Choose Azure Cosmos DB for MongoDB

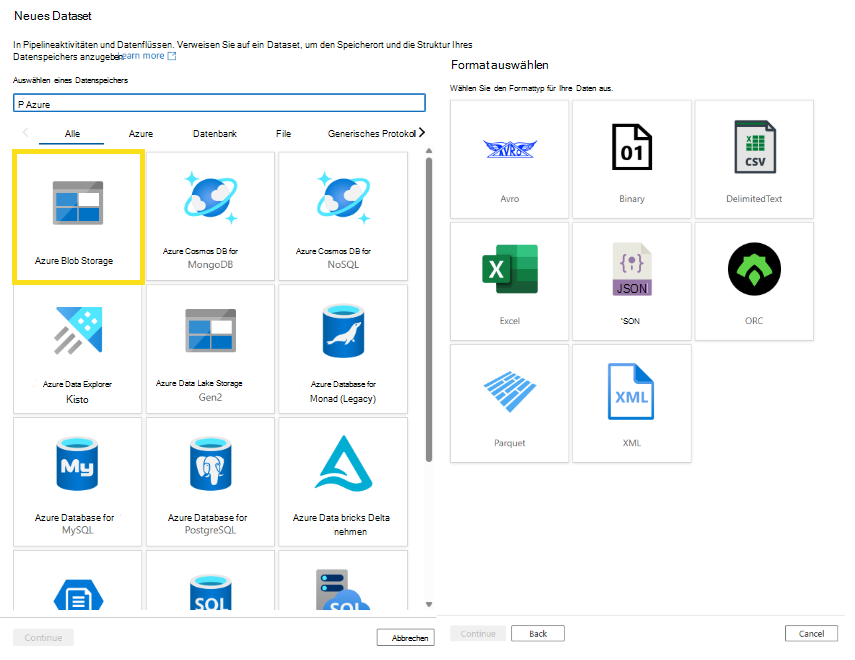coord(210,215)
